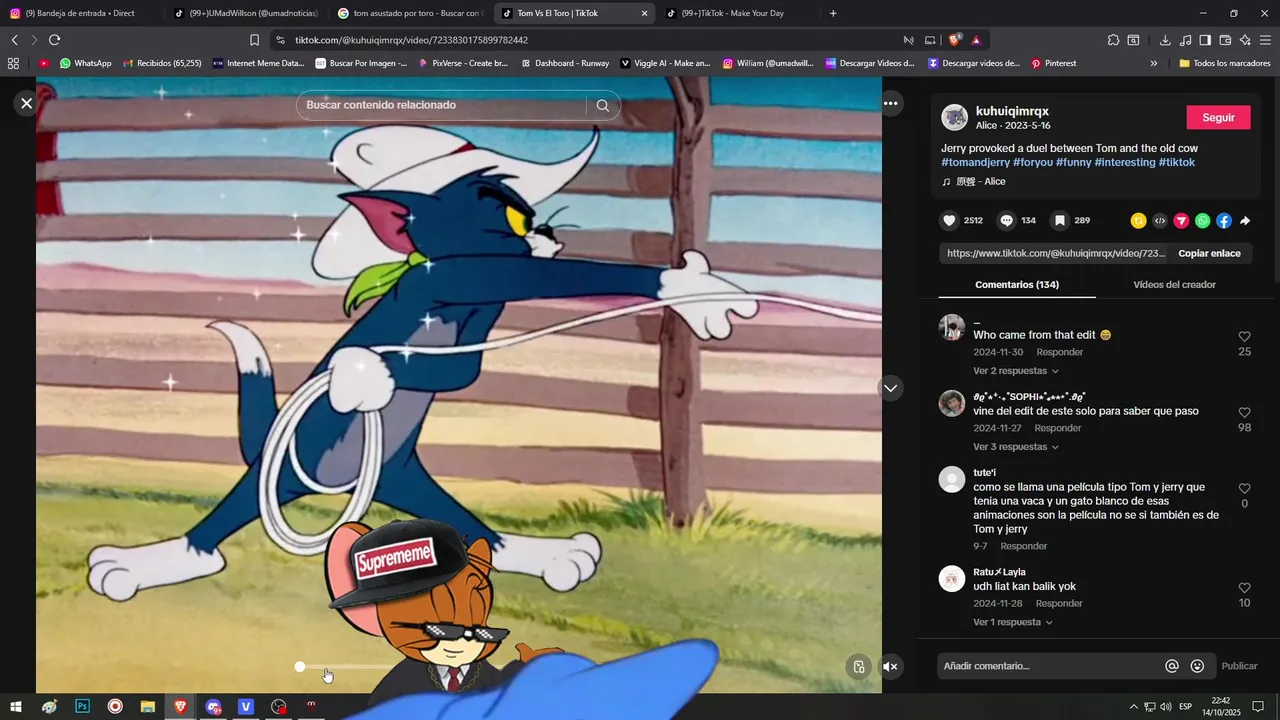The image size is (1280, 720).
Task: Unmute the video sound
Action: click(890, 667)
